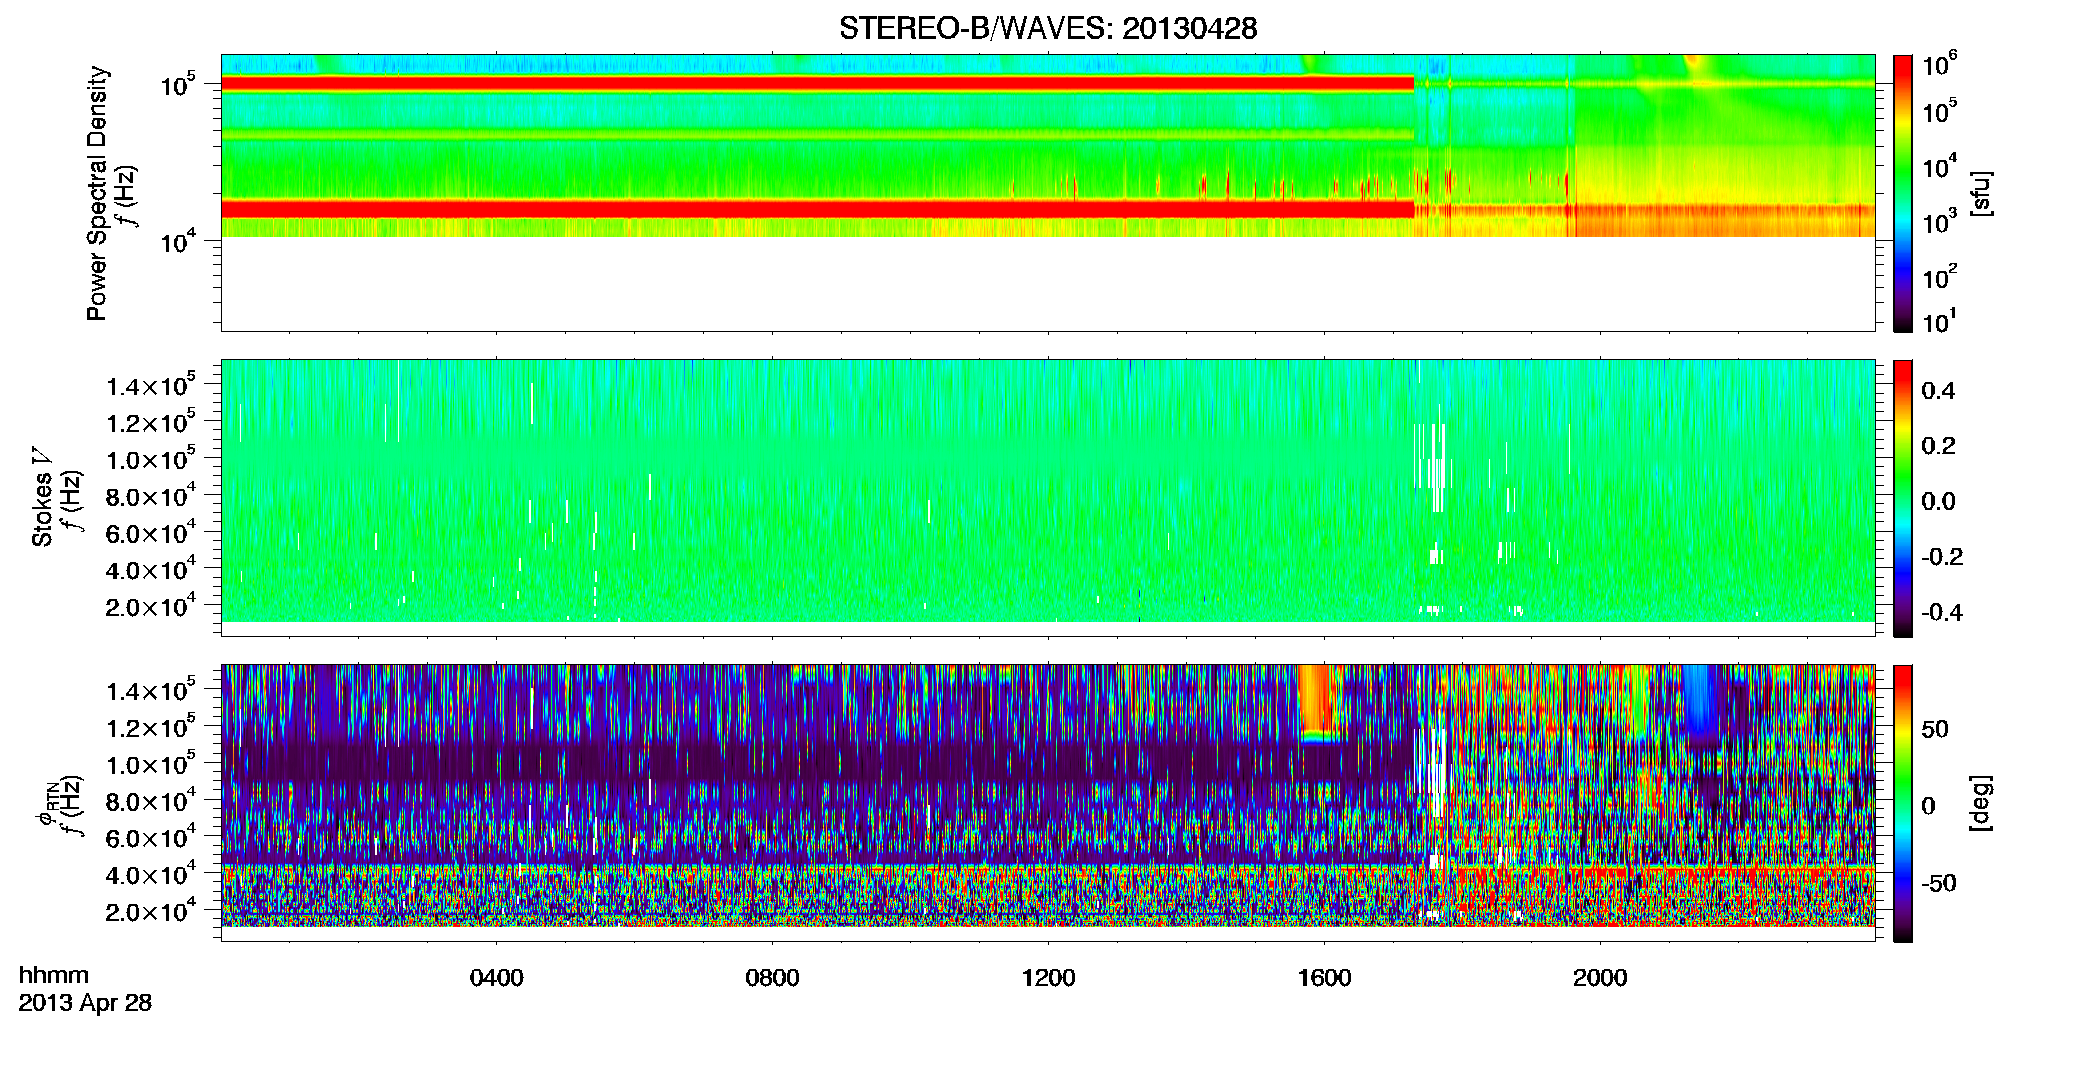The height and width of the screenshot is (1080, 2096).
Task: Click the 2013 Apr 28 date label
Action: coord(85,1003)
